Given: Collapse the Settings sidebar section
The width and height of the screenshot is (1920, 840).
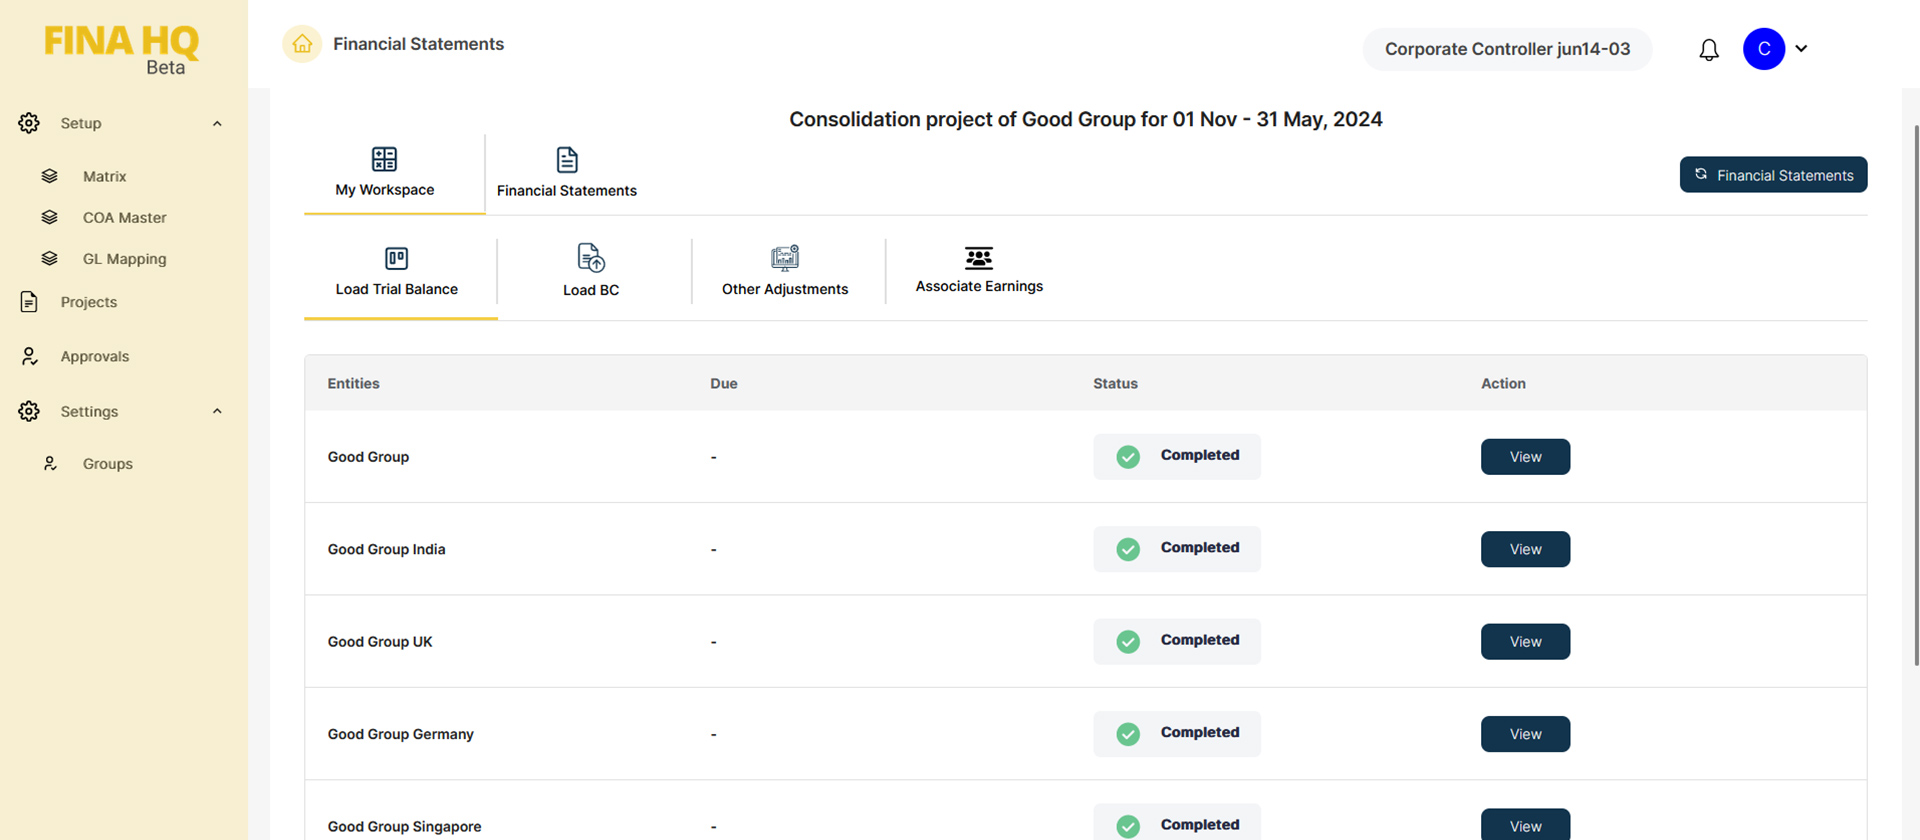Looking at the screenshot, I should pos(217,412).
